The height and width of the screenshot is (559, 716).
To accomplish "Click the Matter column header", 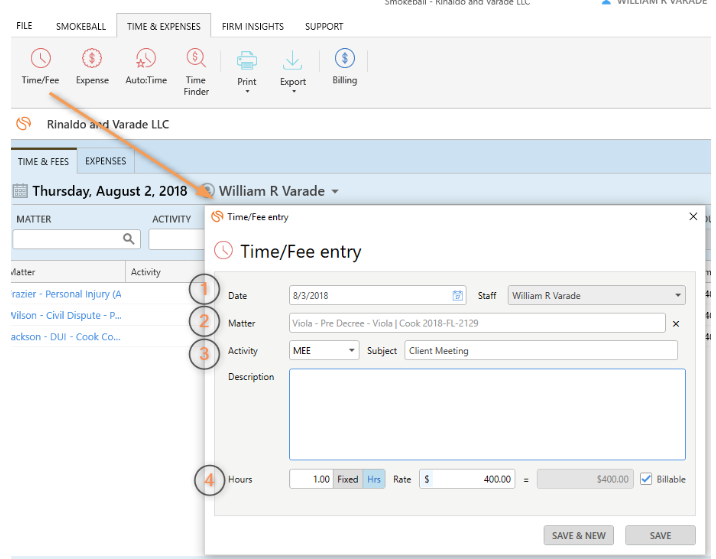I will click(x=68, y=272).
